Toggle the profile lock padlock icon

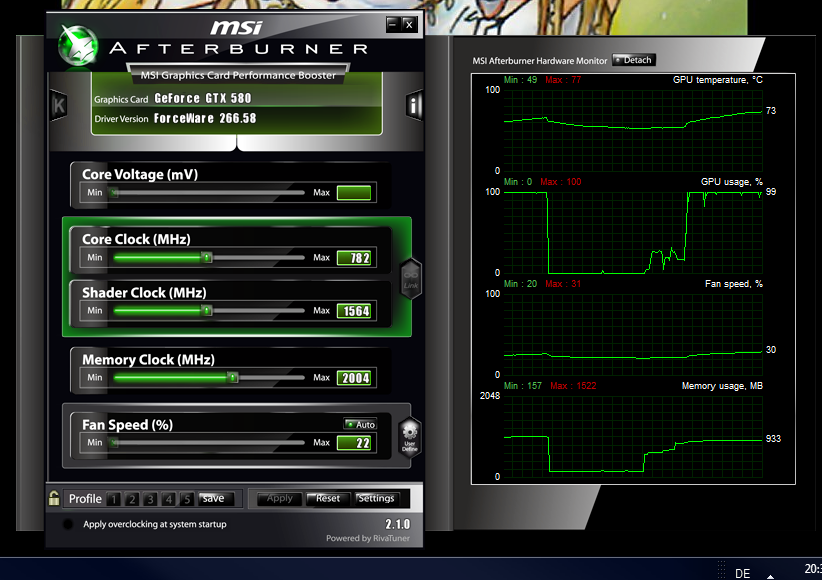tap(54, 498)
